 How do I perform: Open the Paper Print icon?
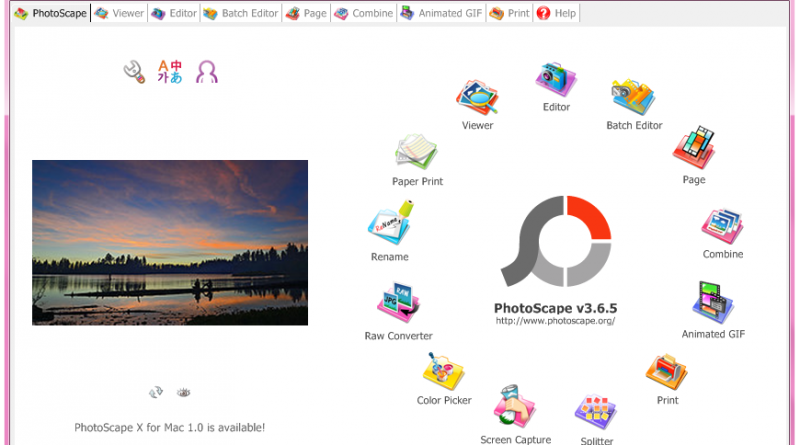coord(417,153)
